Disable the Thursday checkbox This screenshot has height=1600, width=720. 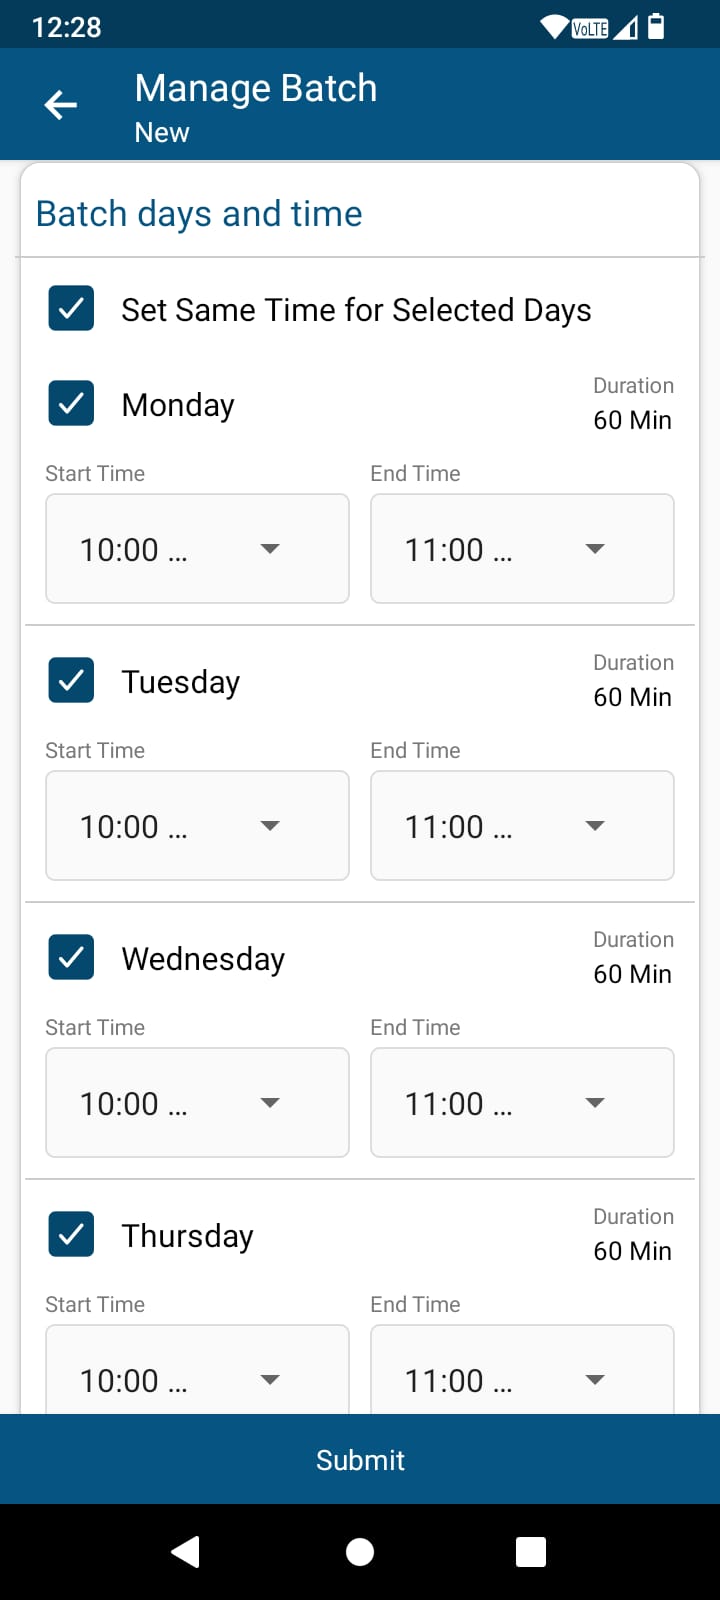coord(71,1234)
